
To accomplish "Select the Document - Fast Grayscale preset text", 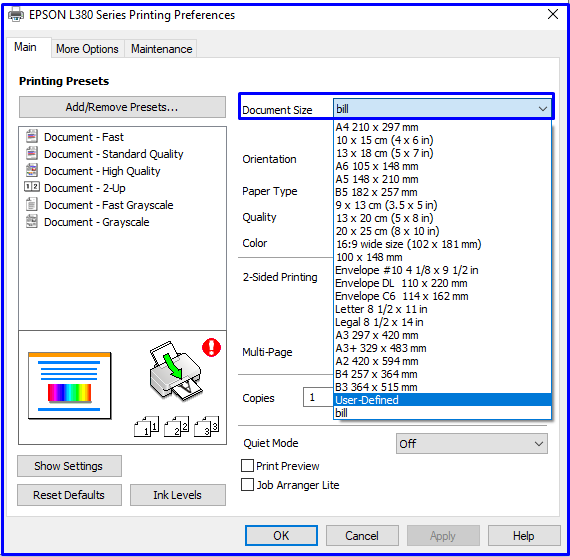I will pos(109,205).
